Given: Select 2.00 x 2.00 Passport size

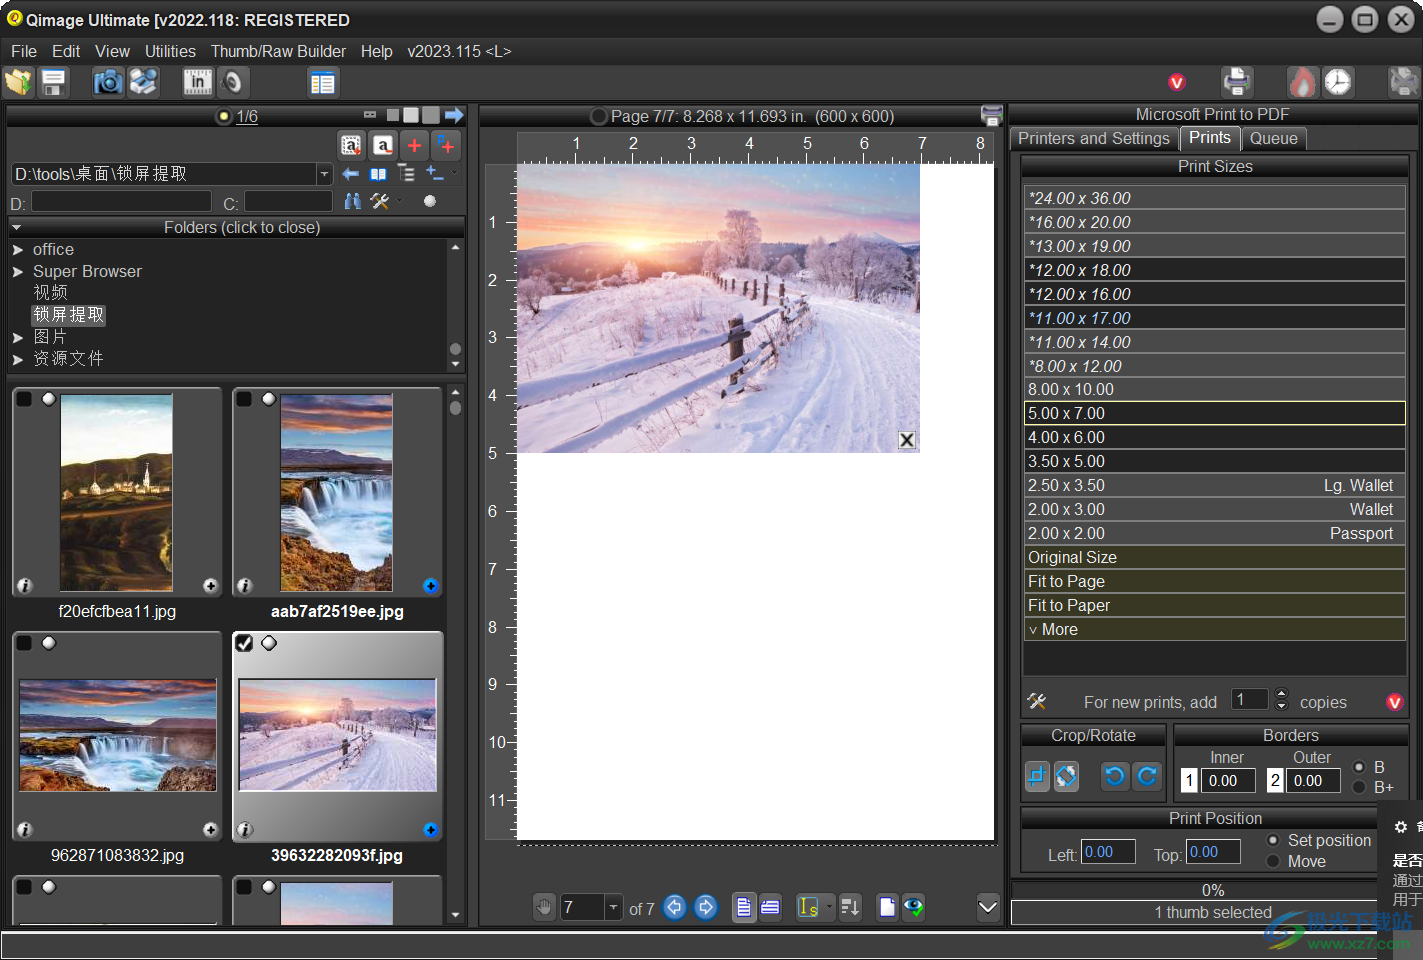Looking at the screenshot, I should (x=1214, y=533).
